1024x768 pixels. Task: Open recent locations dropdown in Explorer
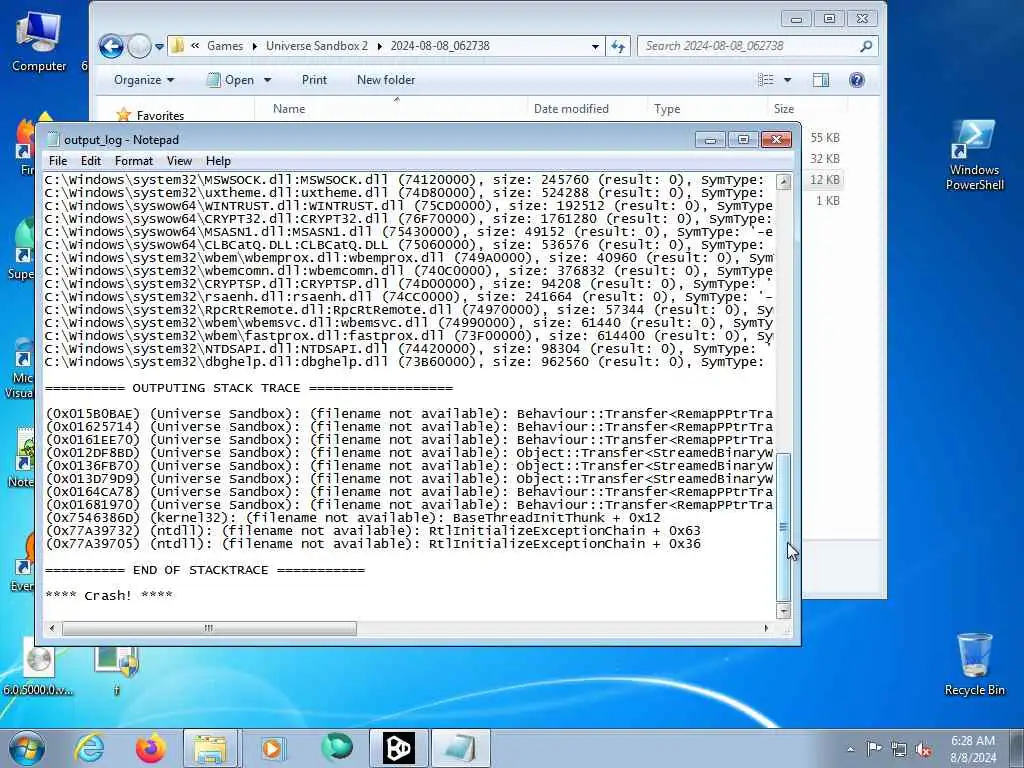[x=159, y=47]
